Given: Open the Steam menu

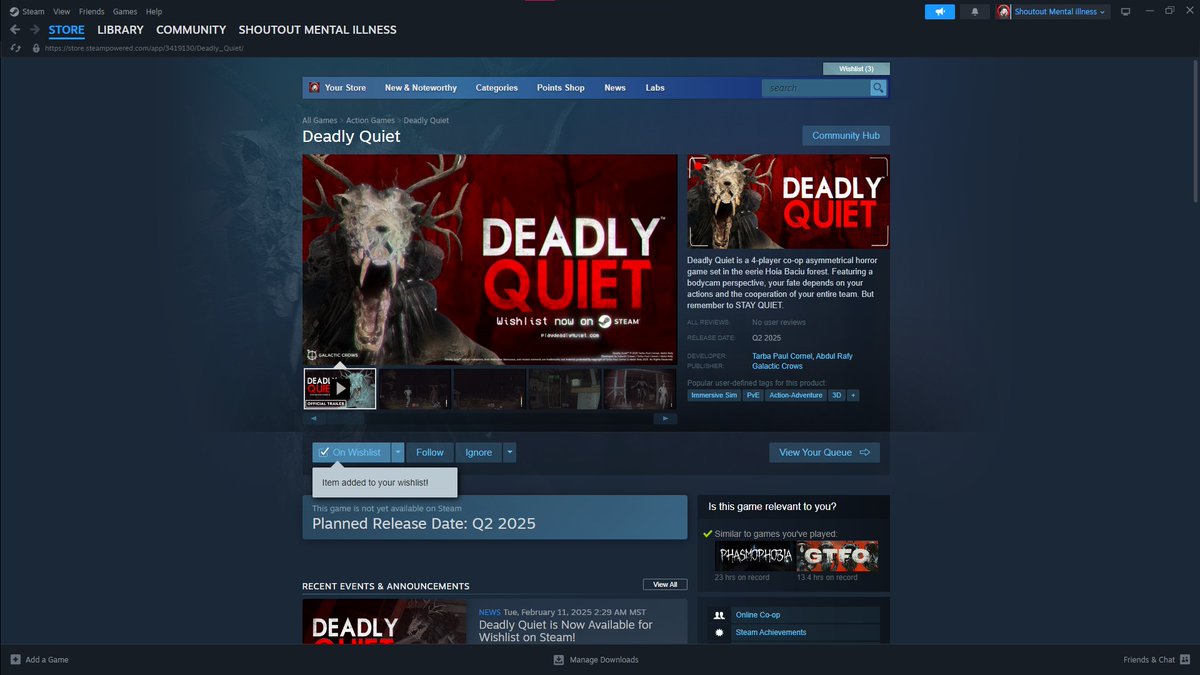Looking at the screenshot, I should pos(33,12).
